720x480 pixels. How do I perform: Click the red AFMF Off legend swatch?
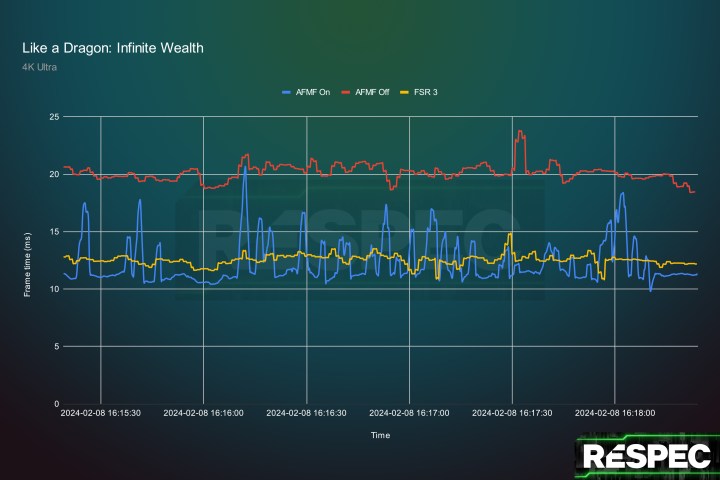(349, 91)
